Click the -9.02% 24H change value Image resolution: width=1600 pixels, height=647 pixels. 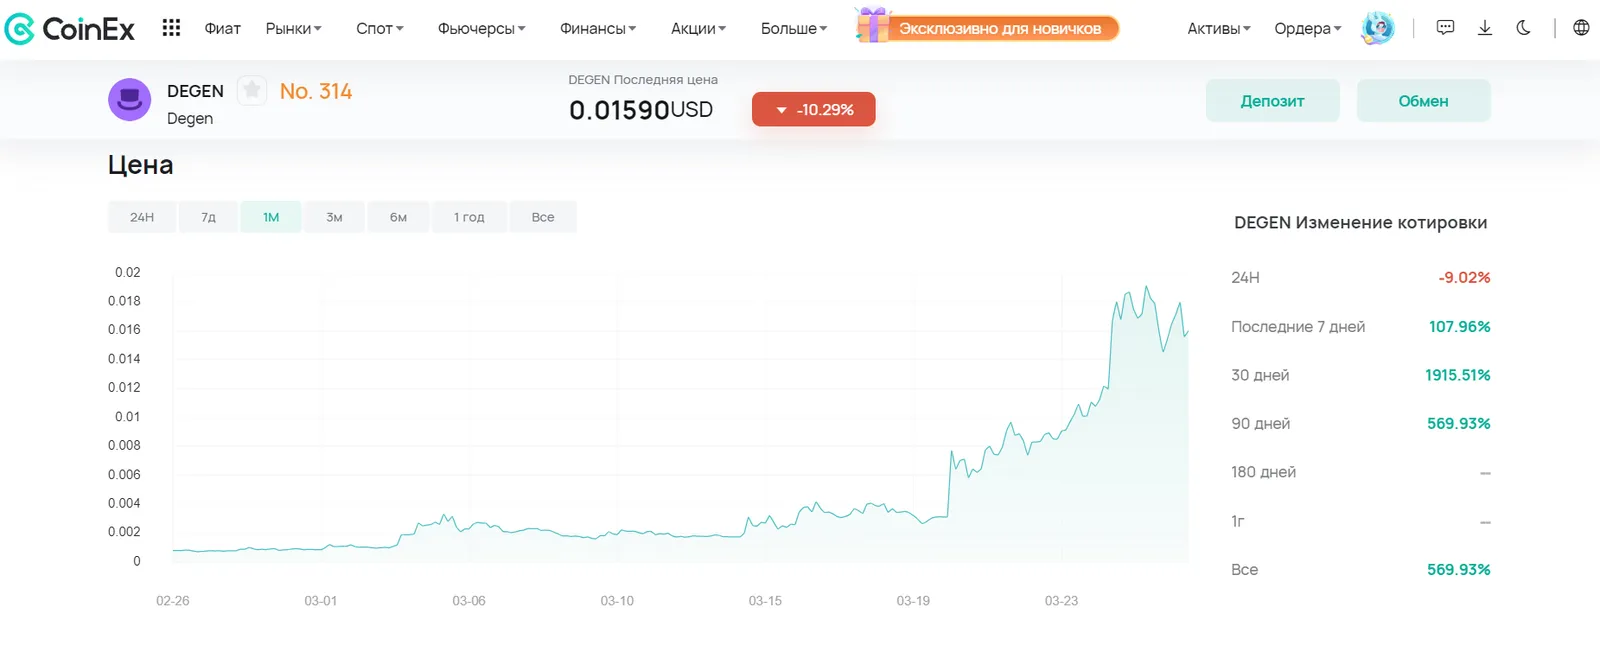coord(1464,278)
